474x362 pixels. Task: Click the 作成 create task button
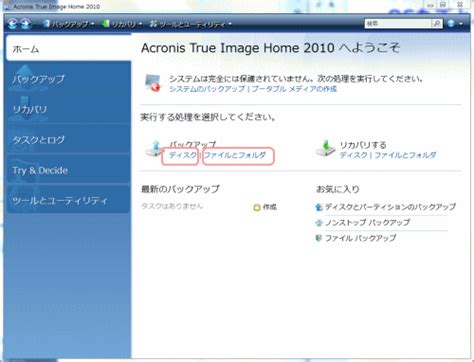265,207
